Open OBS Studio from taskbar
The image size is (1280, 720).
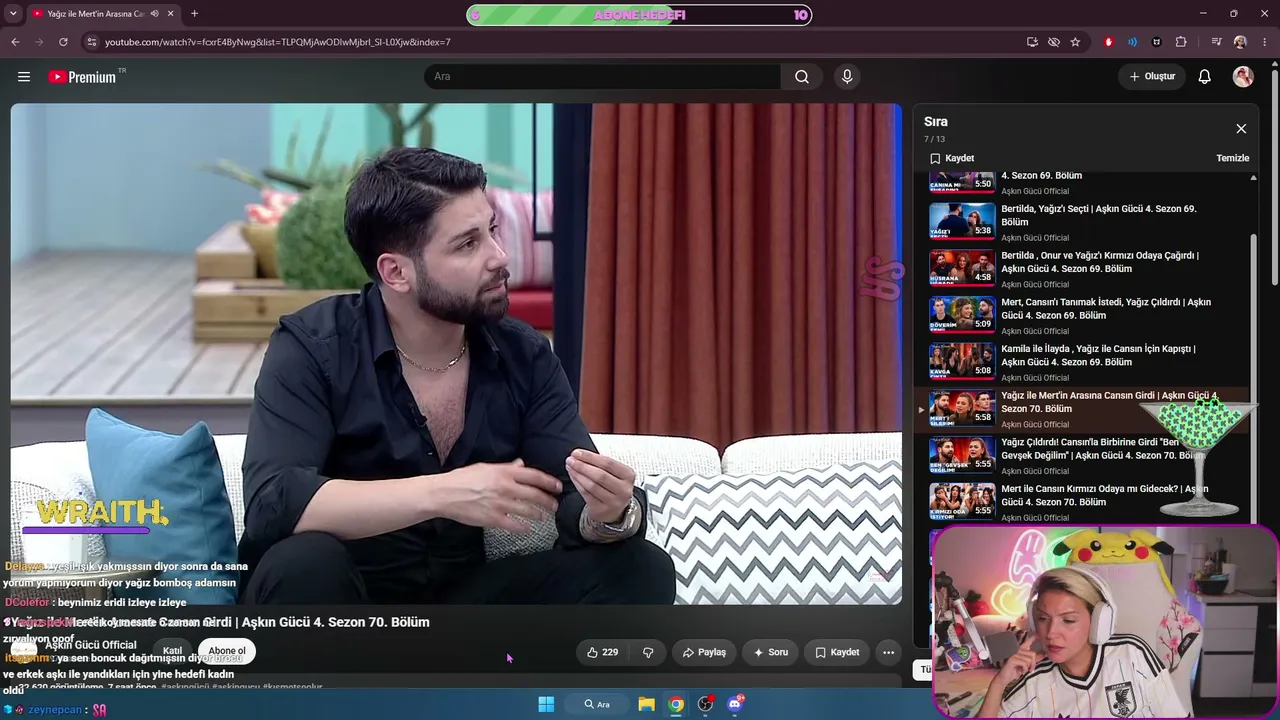point(705,704)
